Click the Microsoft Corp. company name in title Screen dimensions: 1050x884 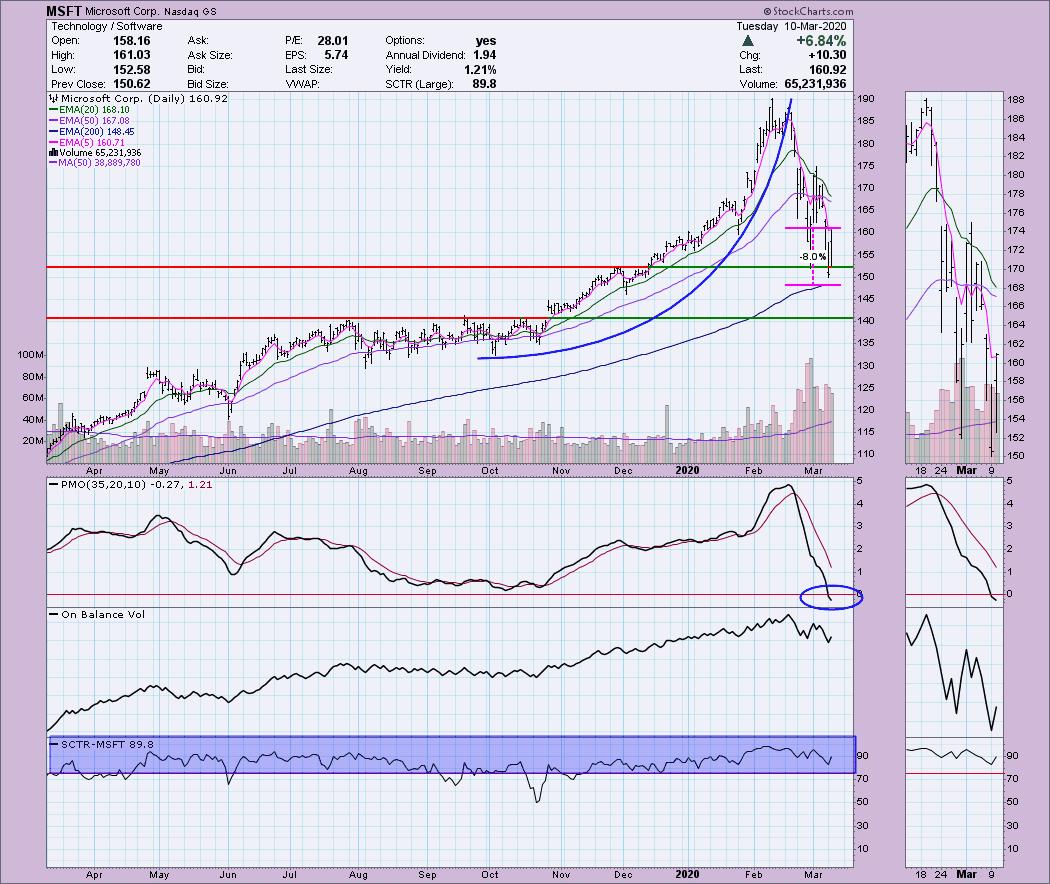[x=123, y=11]
